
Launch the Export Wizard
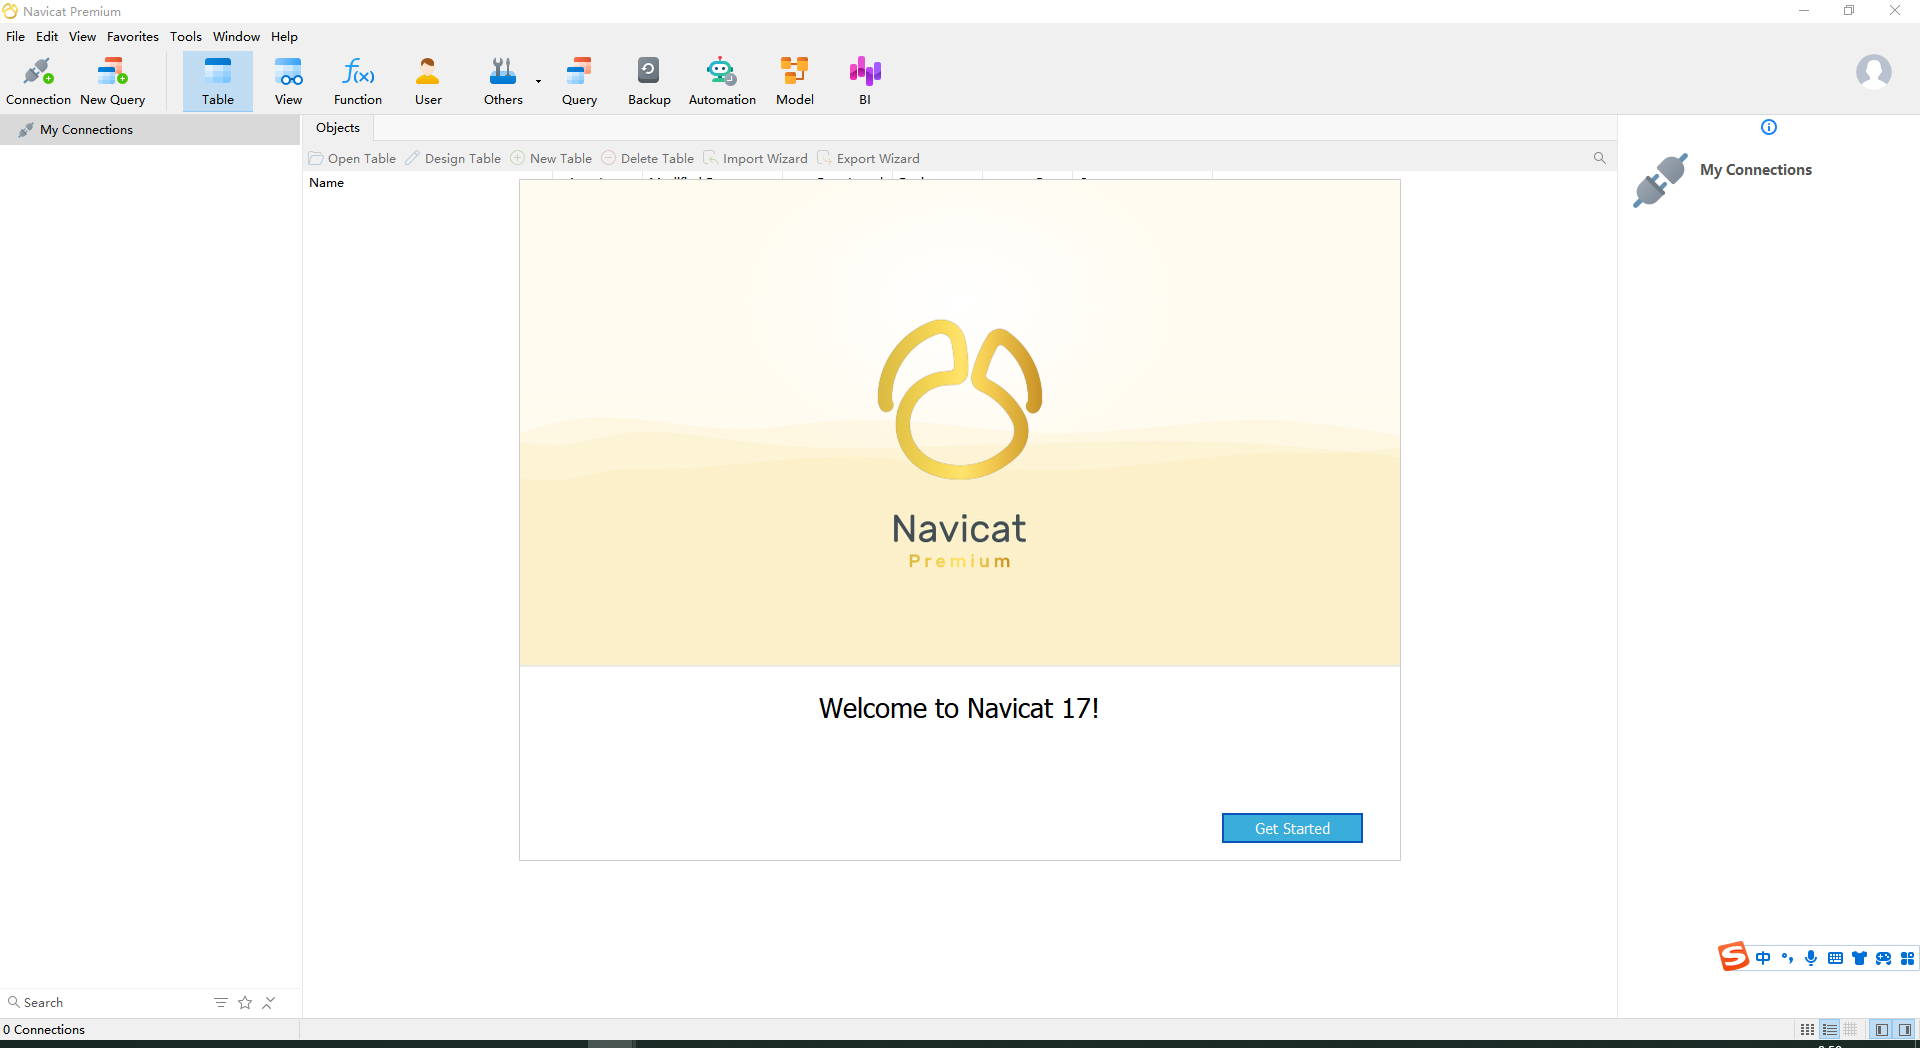pos(868,159)
